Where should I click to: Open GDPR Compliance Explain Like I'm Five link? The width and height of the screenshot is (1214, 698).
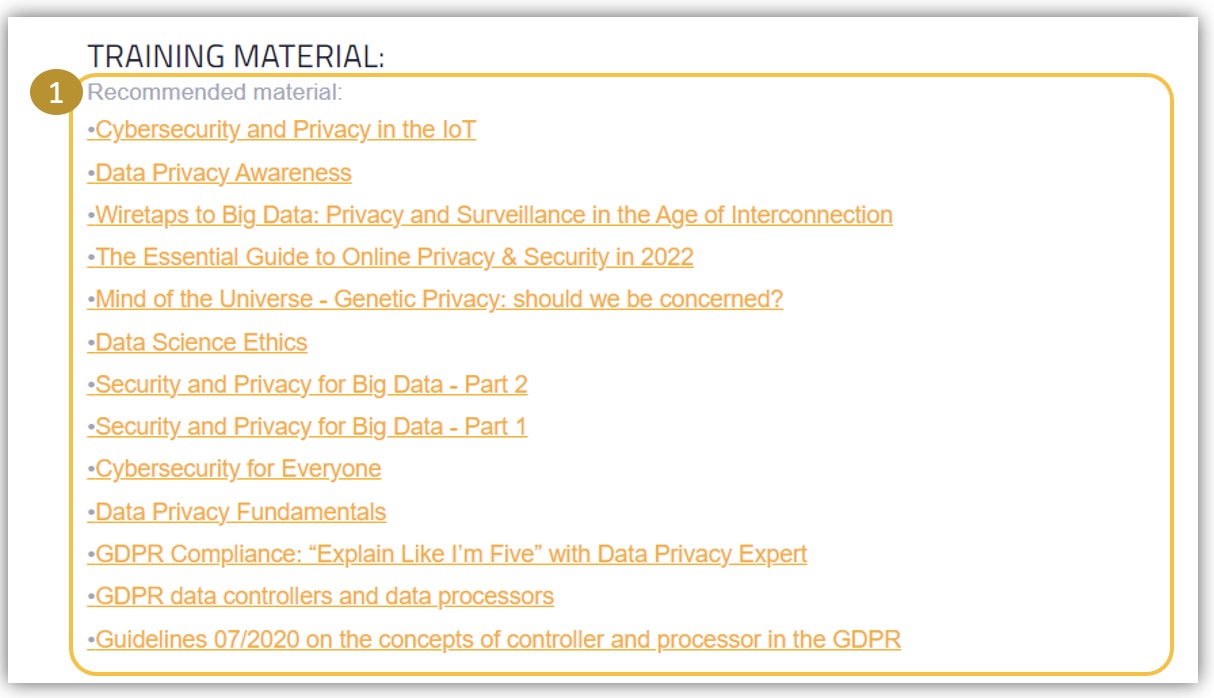[x=451, y=554]
